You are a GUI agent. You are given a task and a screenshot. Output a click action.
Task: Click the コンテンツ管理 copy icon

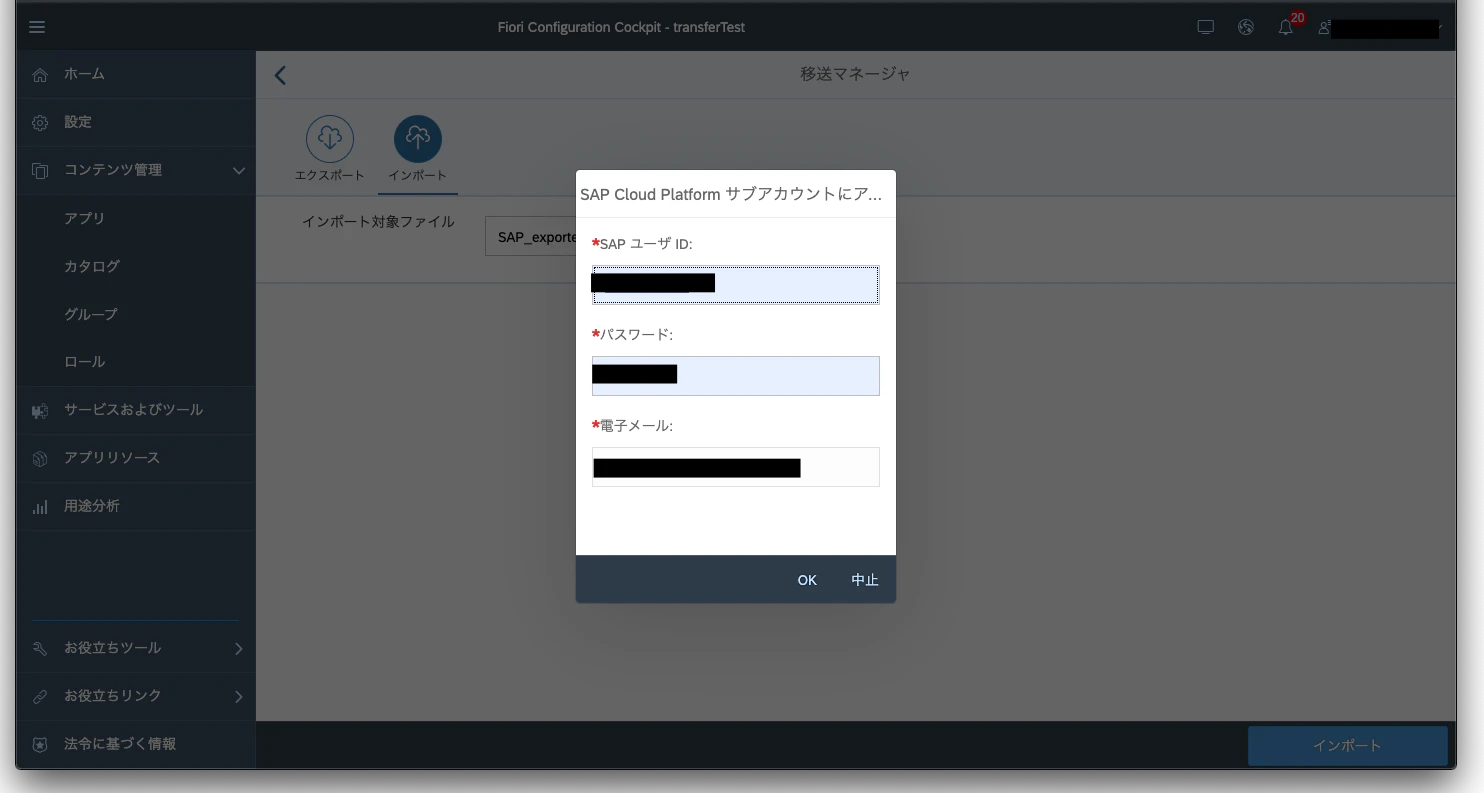(40, 171)
